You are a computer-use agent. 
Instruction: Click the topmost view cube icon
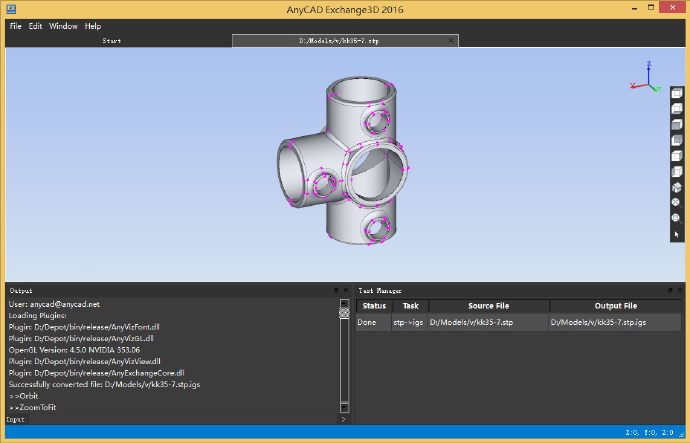[x=676, y=94]
